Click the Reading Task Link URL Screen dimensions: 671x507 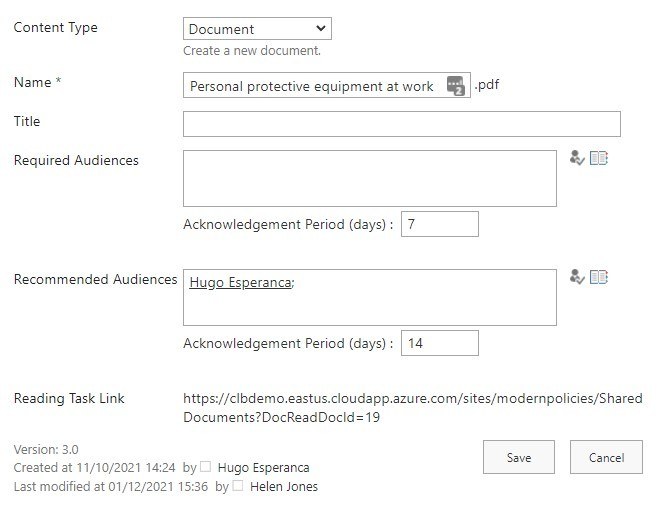(412, 407)
